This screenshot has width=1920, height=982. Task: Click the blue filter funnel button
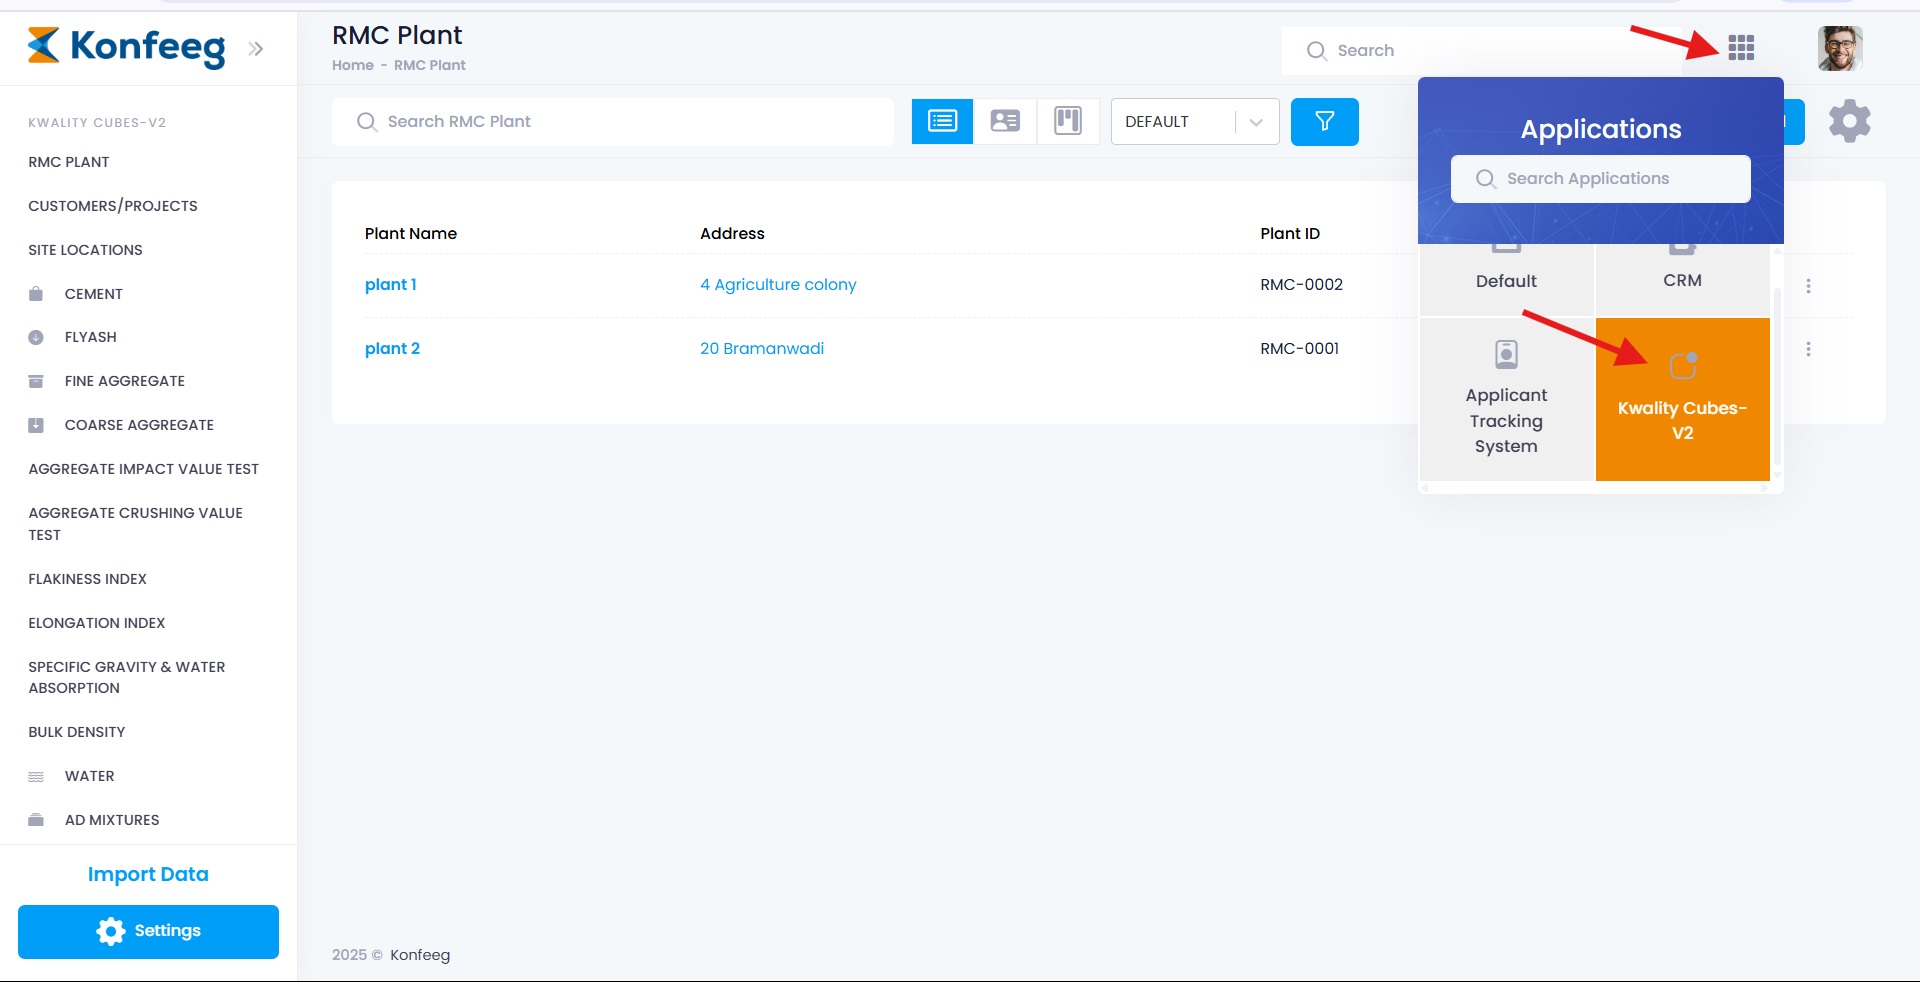tap(1324, 122)
